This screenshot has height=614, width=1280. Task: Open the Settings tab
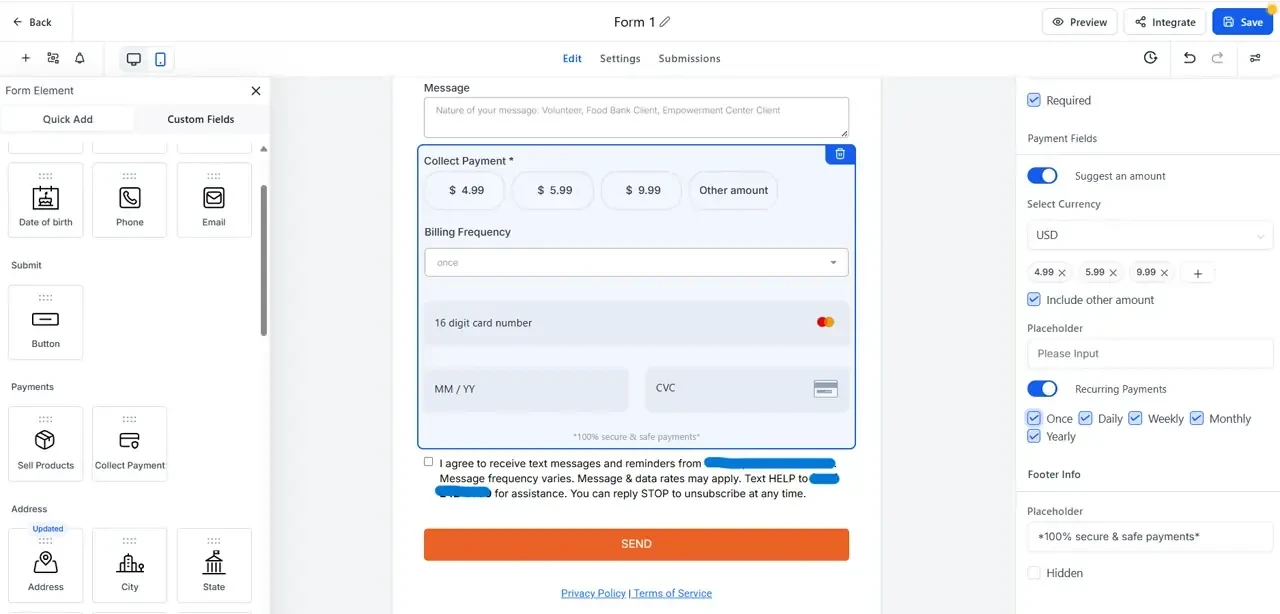620,58
